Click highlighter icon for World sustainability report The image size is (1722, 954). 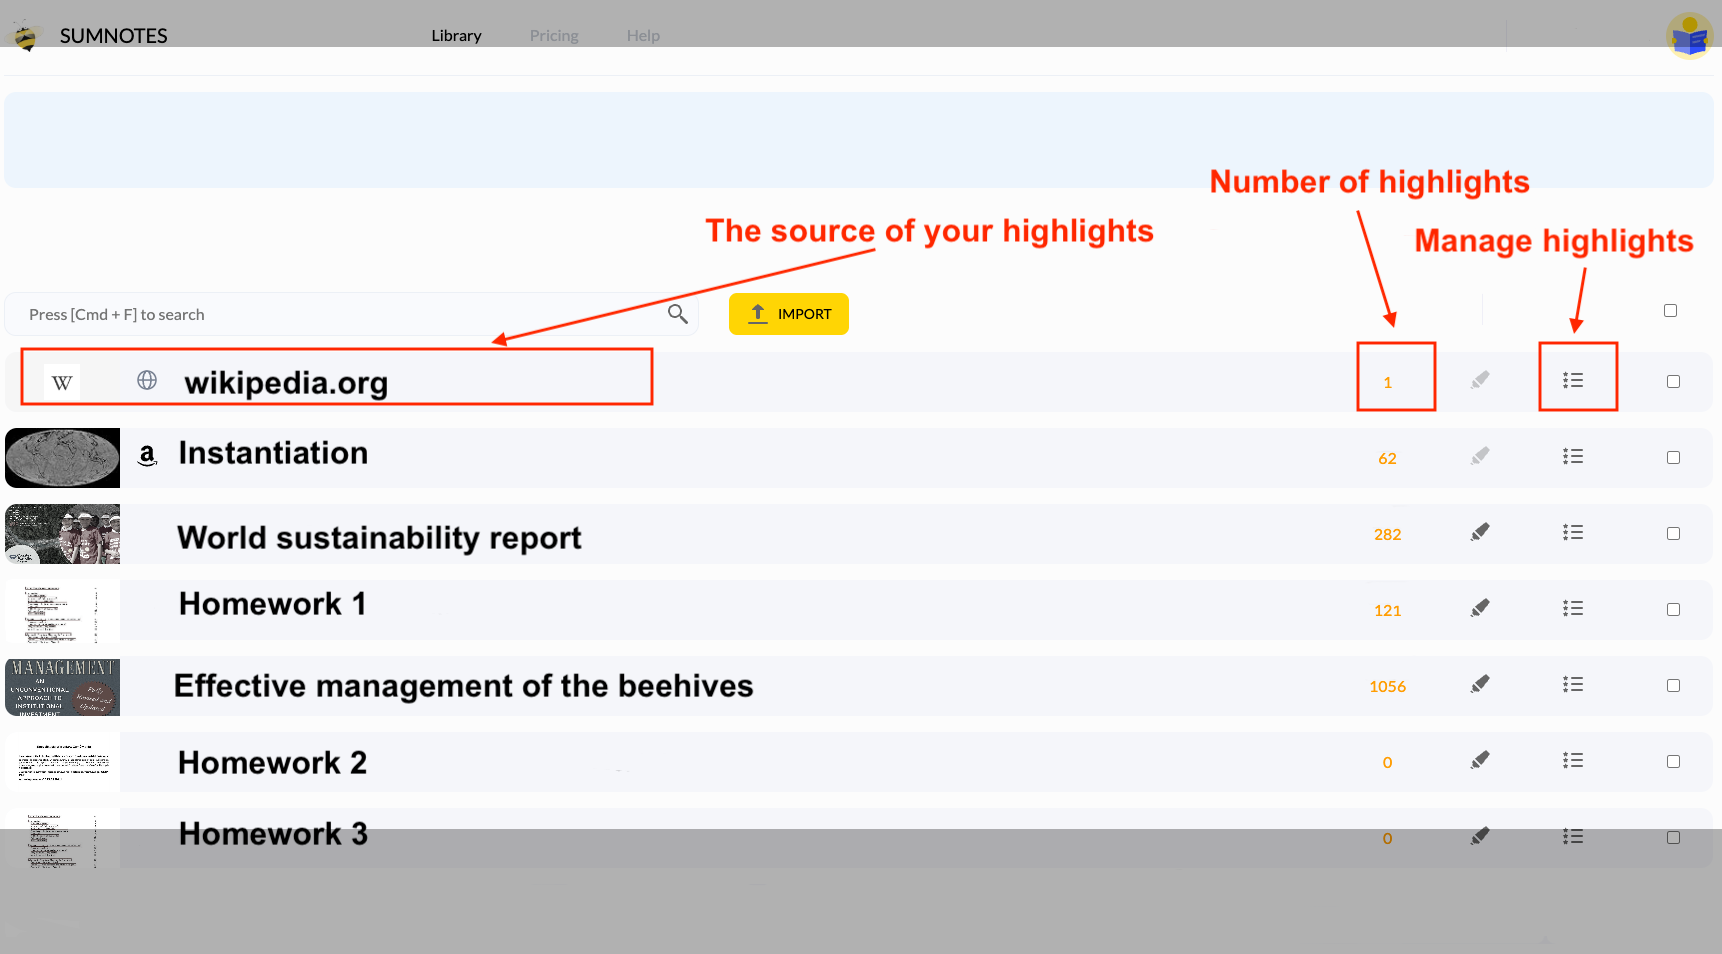coord(1480,532)
